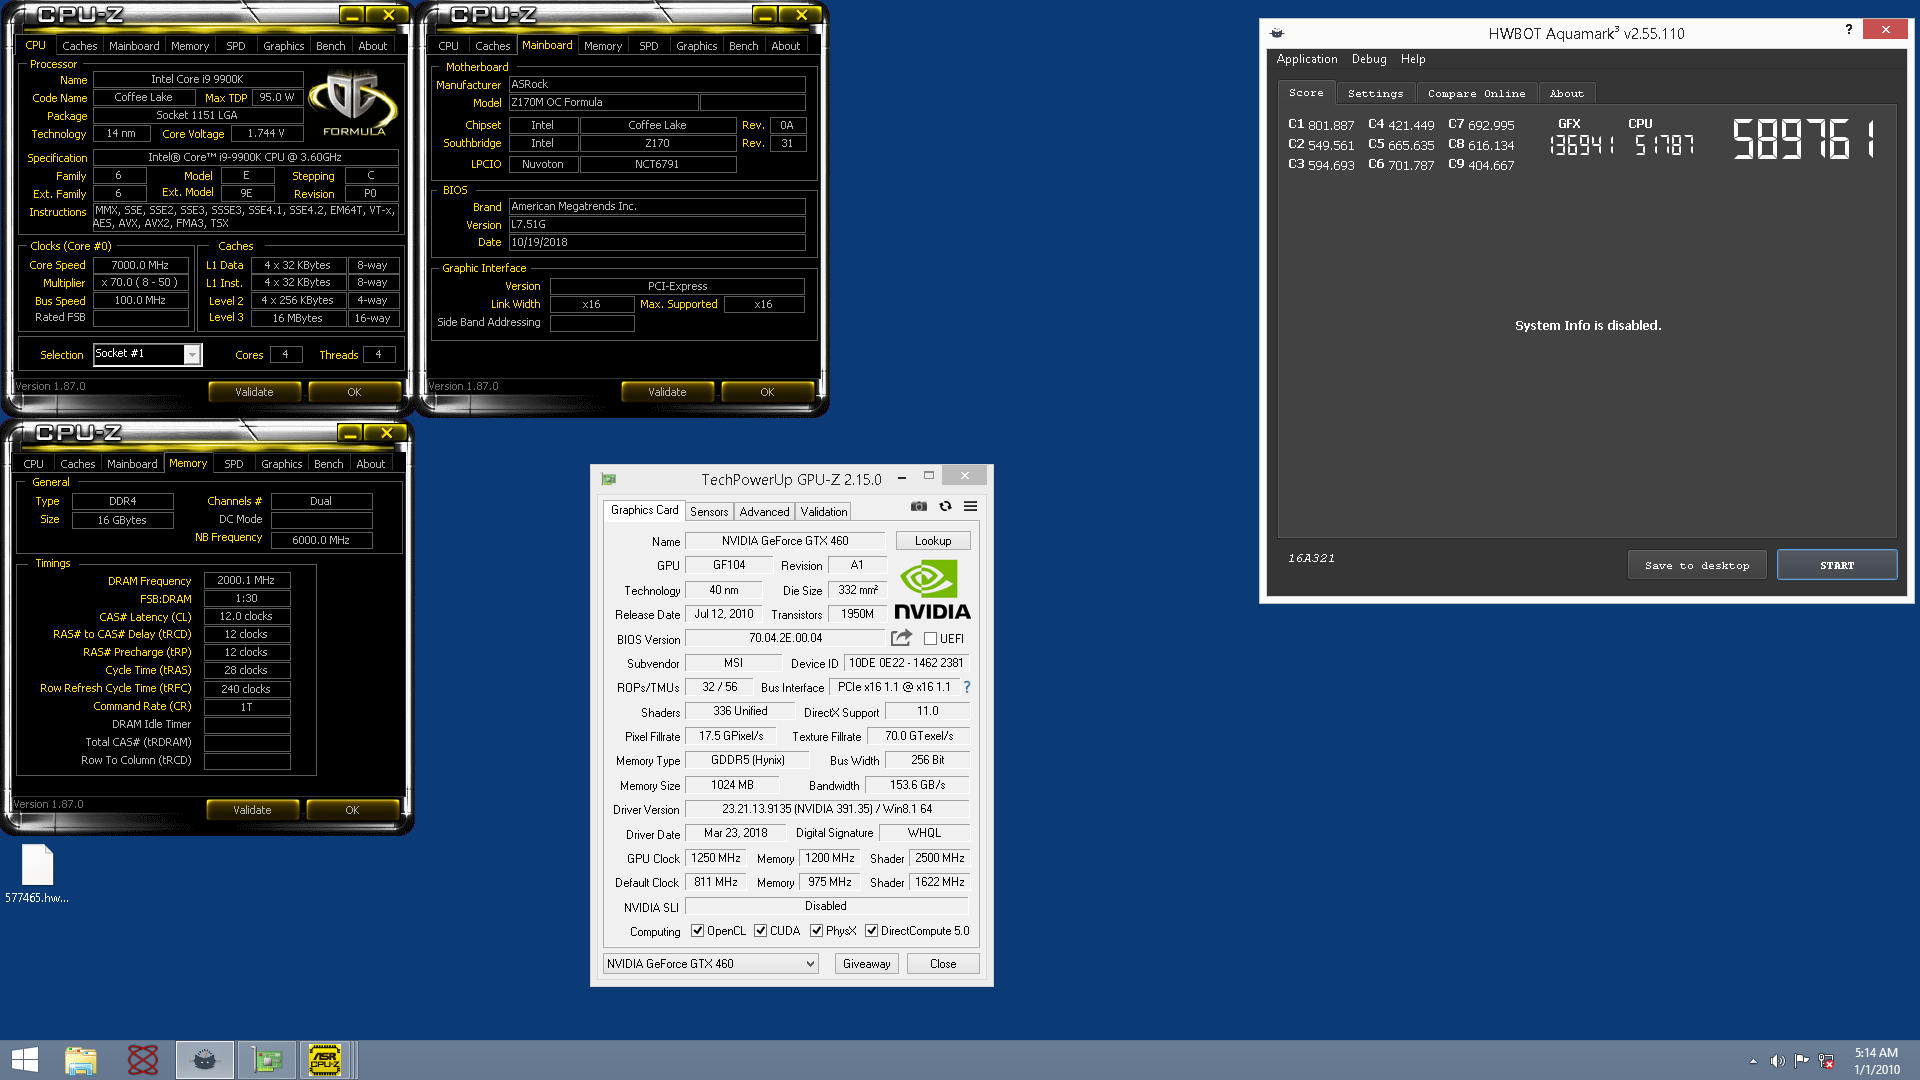Image resolution: width=1920 pixels, height=1080 pixels.
Task: Click the ASRock CPU-Z taskbar icon
Action: point(325,1060)
